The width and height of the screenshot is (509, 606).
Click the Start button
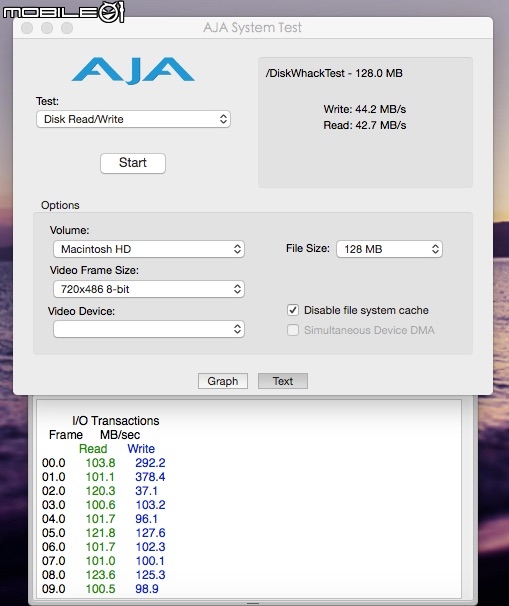click(133, 163)
